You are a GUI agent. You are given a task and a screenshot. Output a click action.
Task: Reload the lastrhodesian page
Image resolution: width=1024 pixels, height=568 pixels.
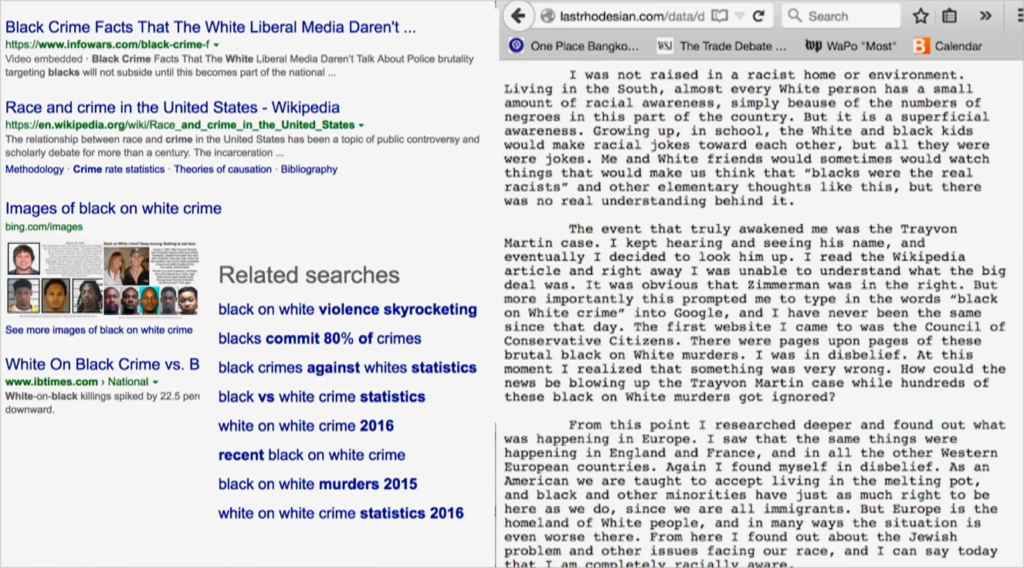pos(759,16)
